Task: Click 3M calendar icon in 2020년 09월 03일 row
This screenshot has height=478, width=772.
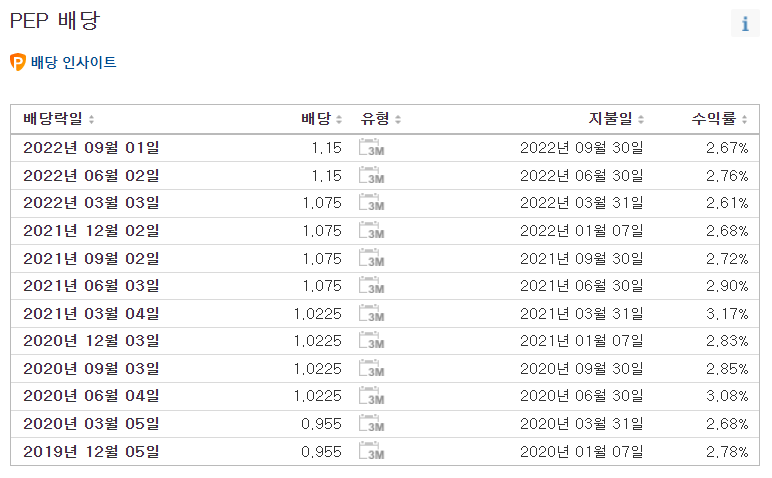Action: click(372, 369)
